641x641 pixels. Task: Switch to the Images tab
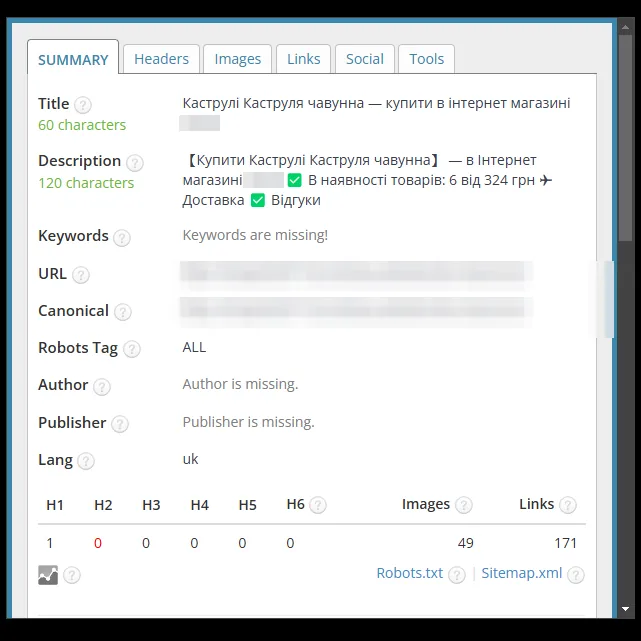(238, 59)
